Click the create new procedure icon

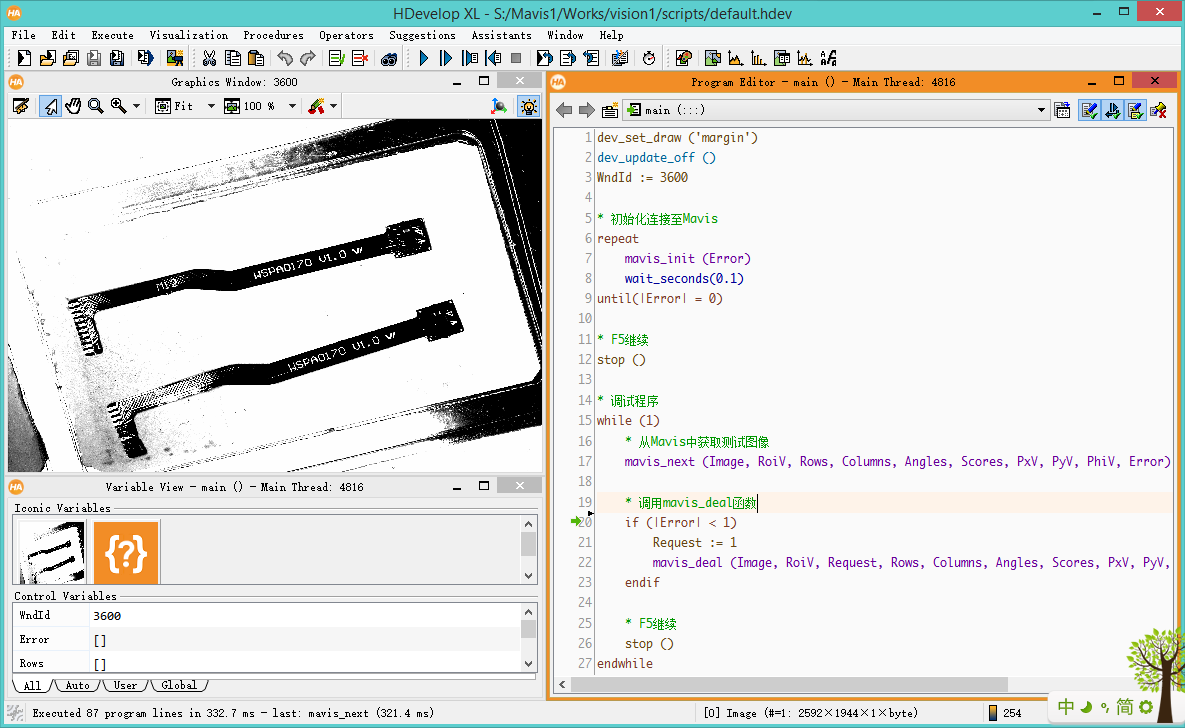[610, 110]
